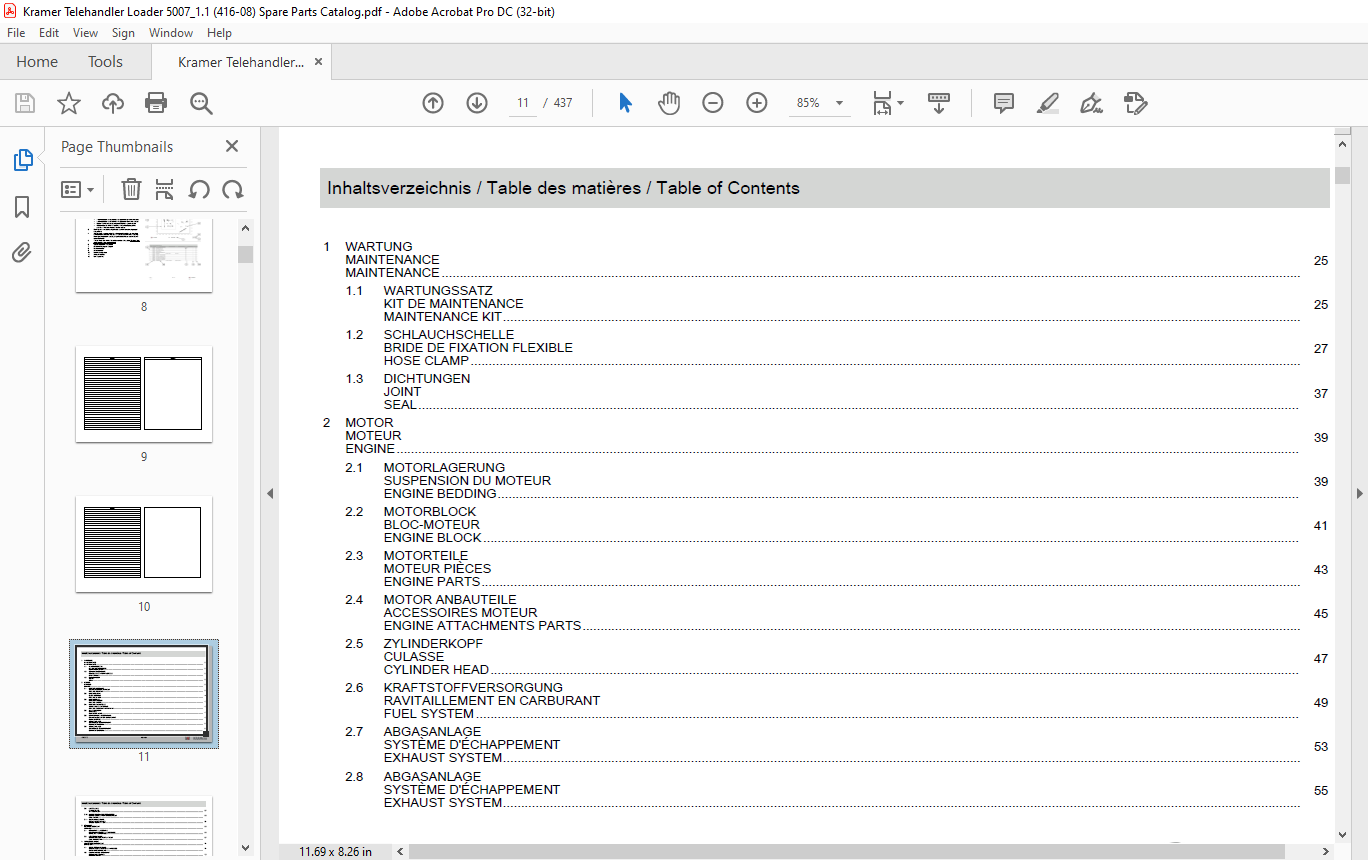Open the Edit menu
Screen dimensions: 1368x860
coord(49,33)
